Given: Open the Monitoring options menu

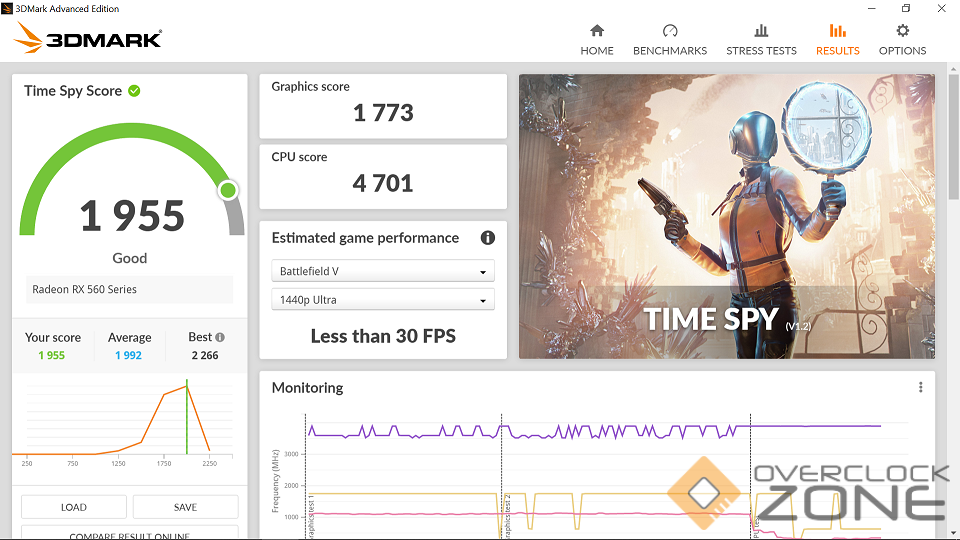Looking at the screenshot, I should 920,387.
